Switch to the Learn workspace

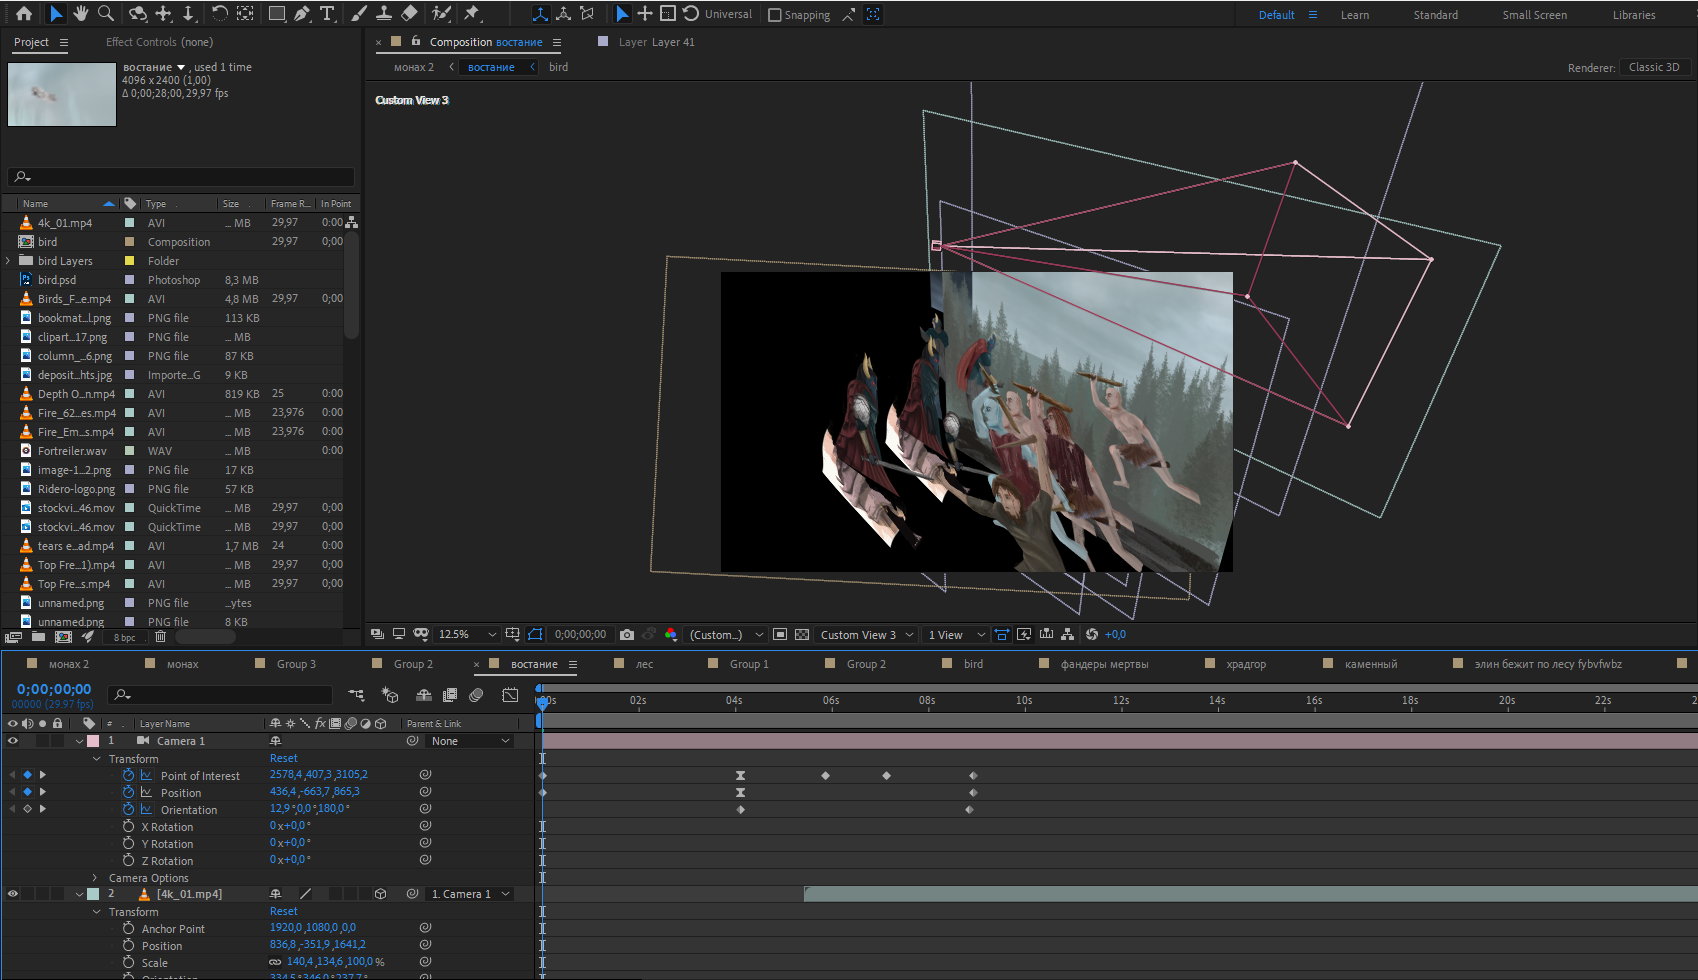1355,15
